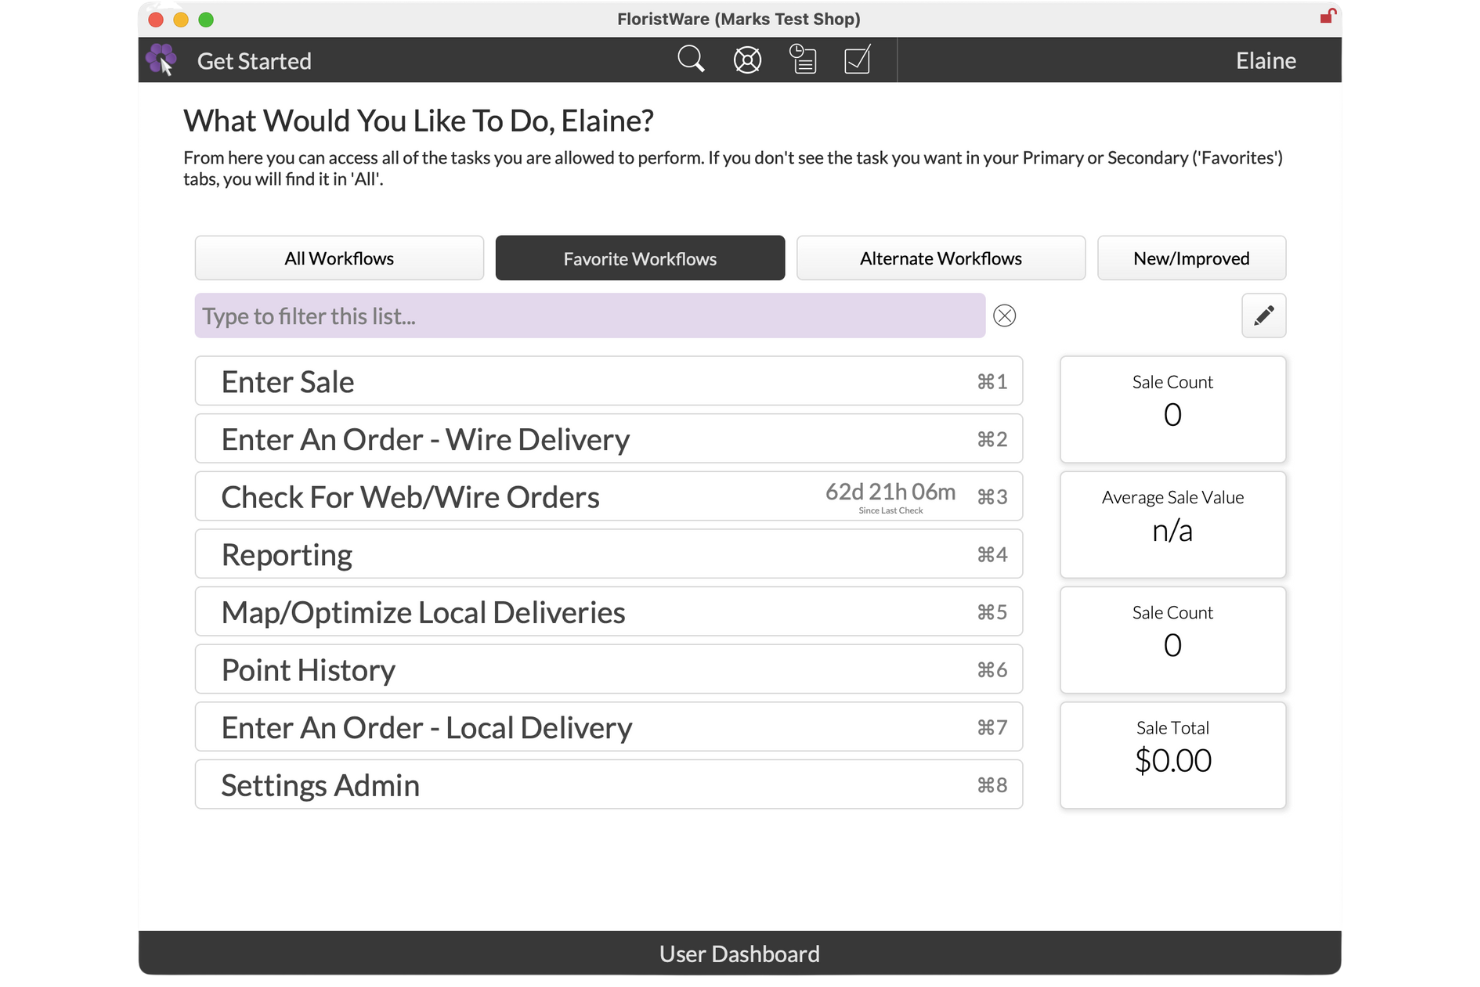Open the User Dashboard
Image resolution: width=1480 pixels, height=987 pixels.
pos(739,953)
